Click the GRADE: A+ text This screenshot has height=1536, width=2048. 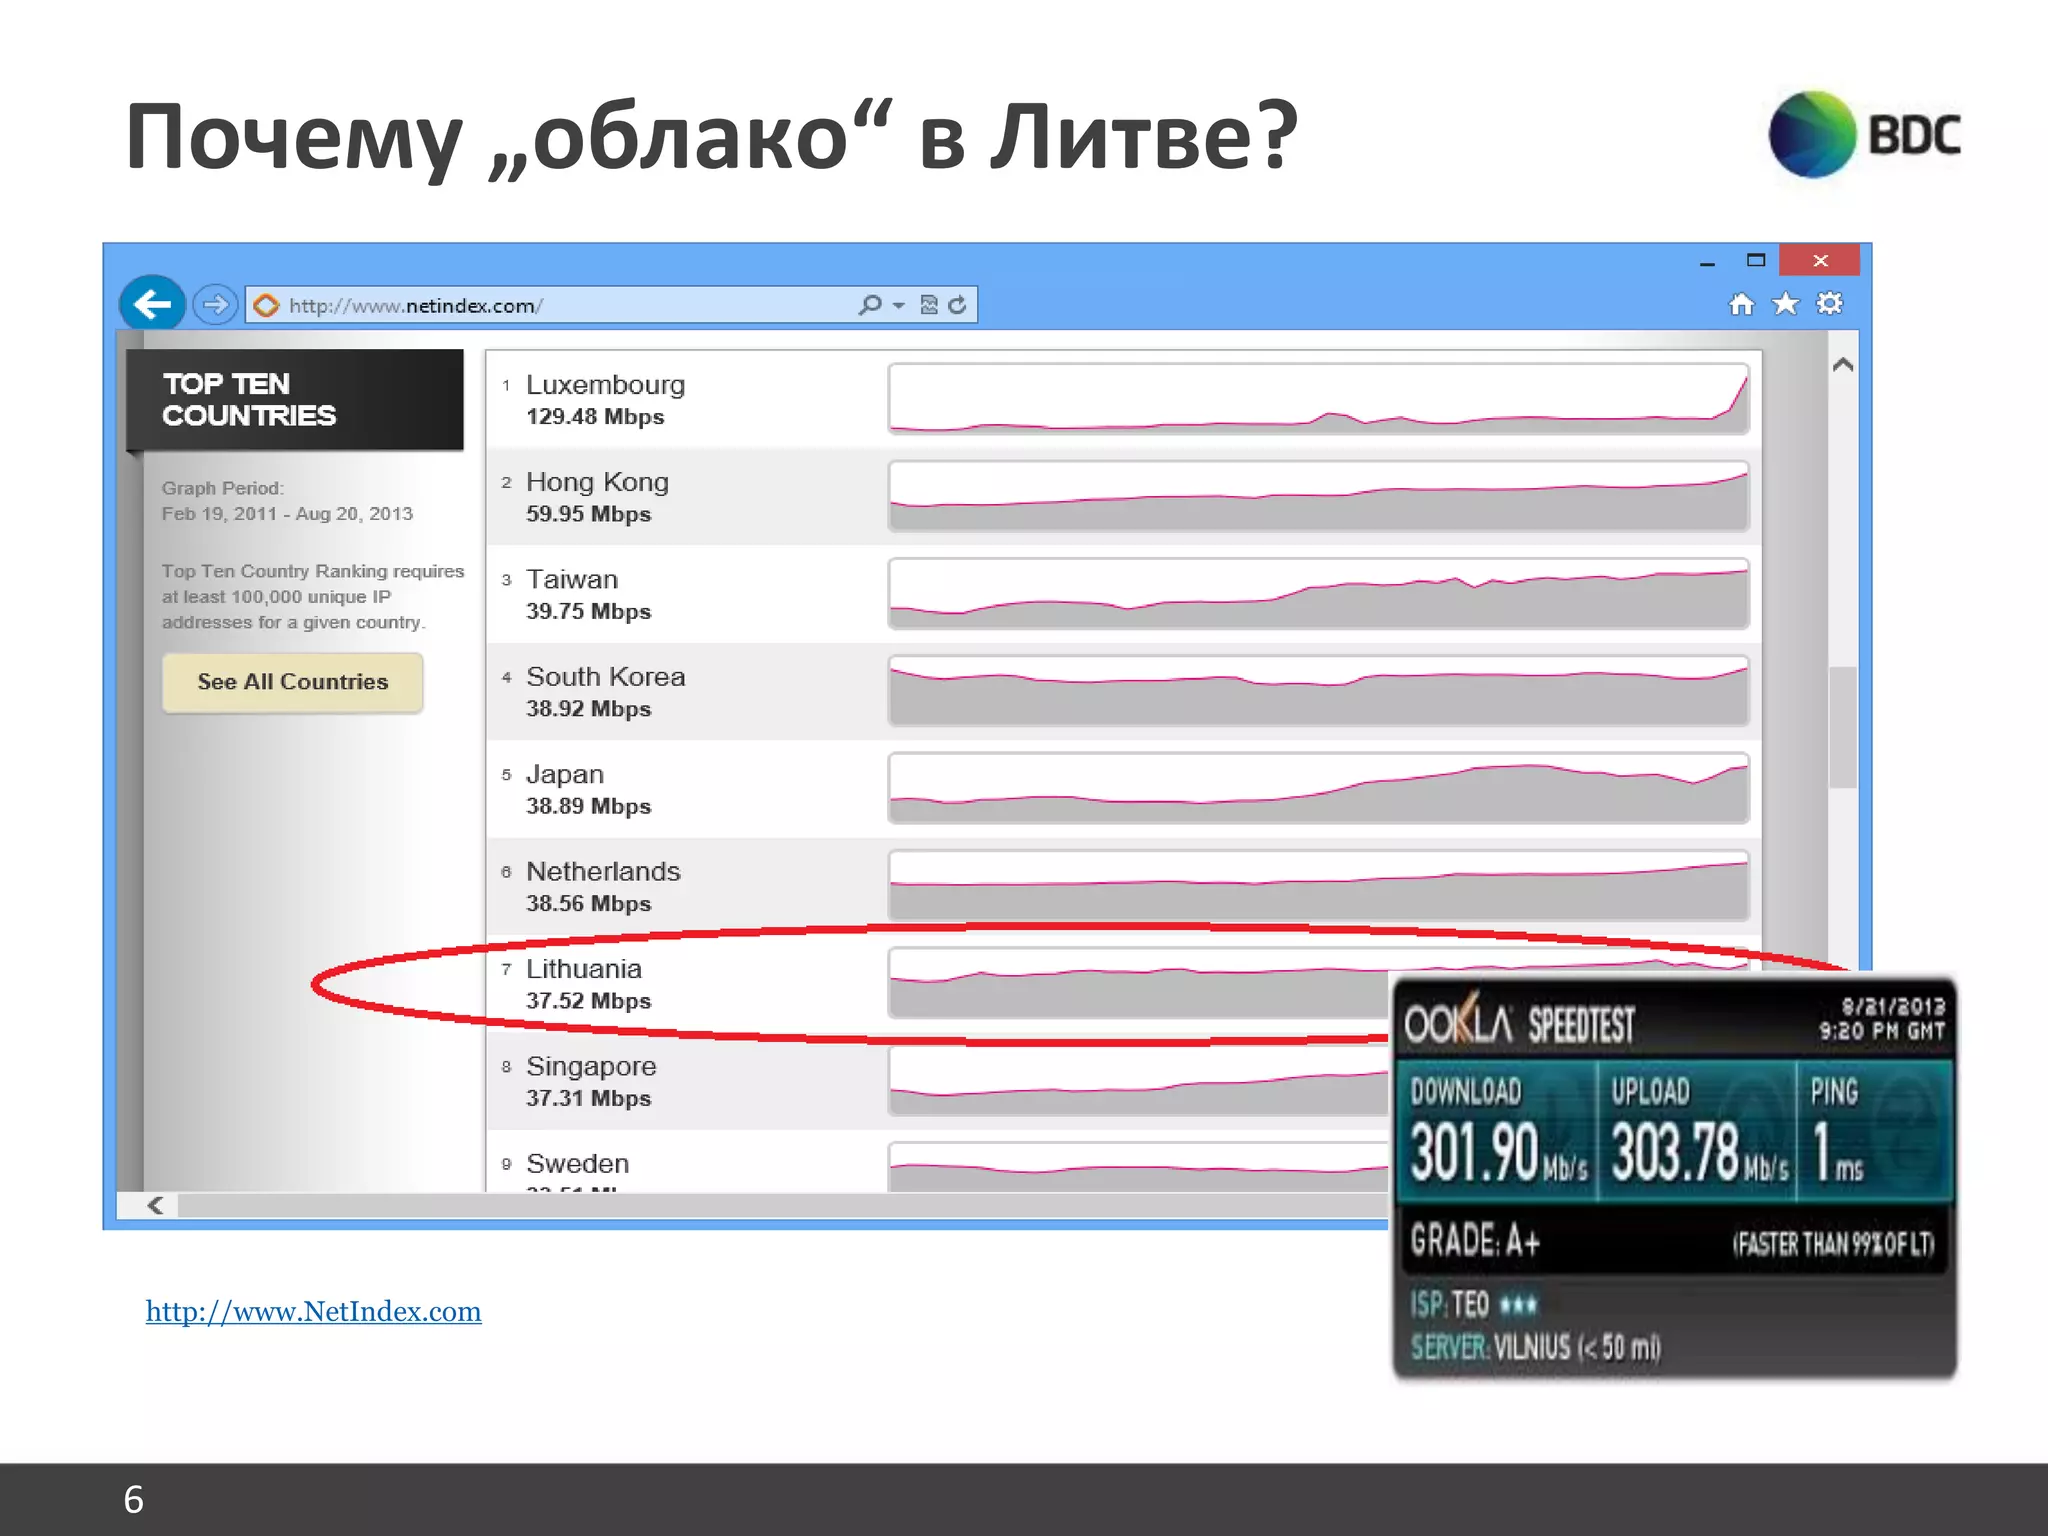click(1475, 1240)
